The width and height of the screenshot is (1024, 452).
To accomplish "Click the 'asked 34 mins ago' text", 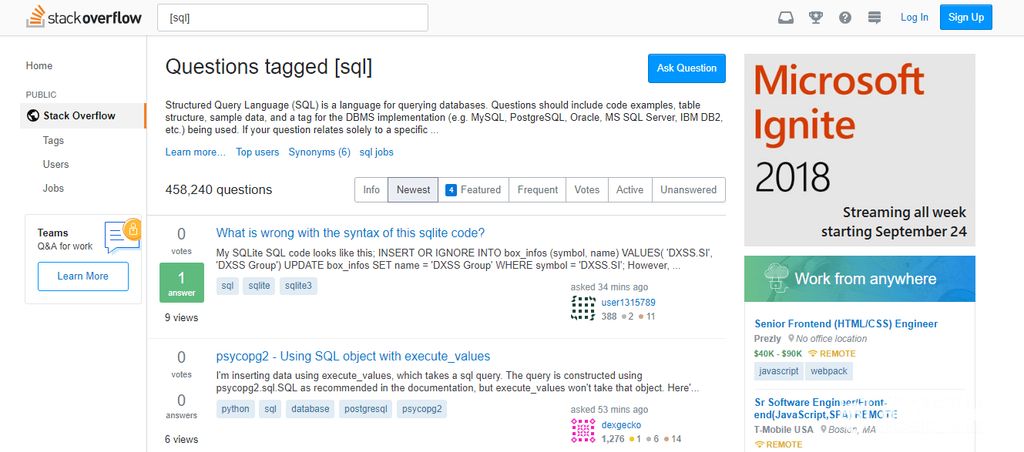I will pos(609,287).
